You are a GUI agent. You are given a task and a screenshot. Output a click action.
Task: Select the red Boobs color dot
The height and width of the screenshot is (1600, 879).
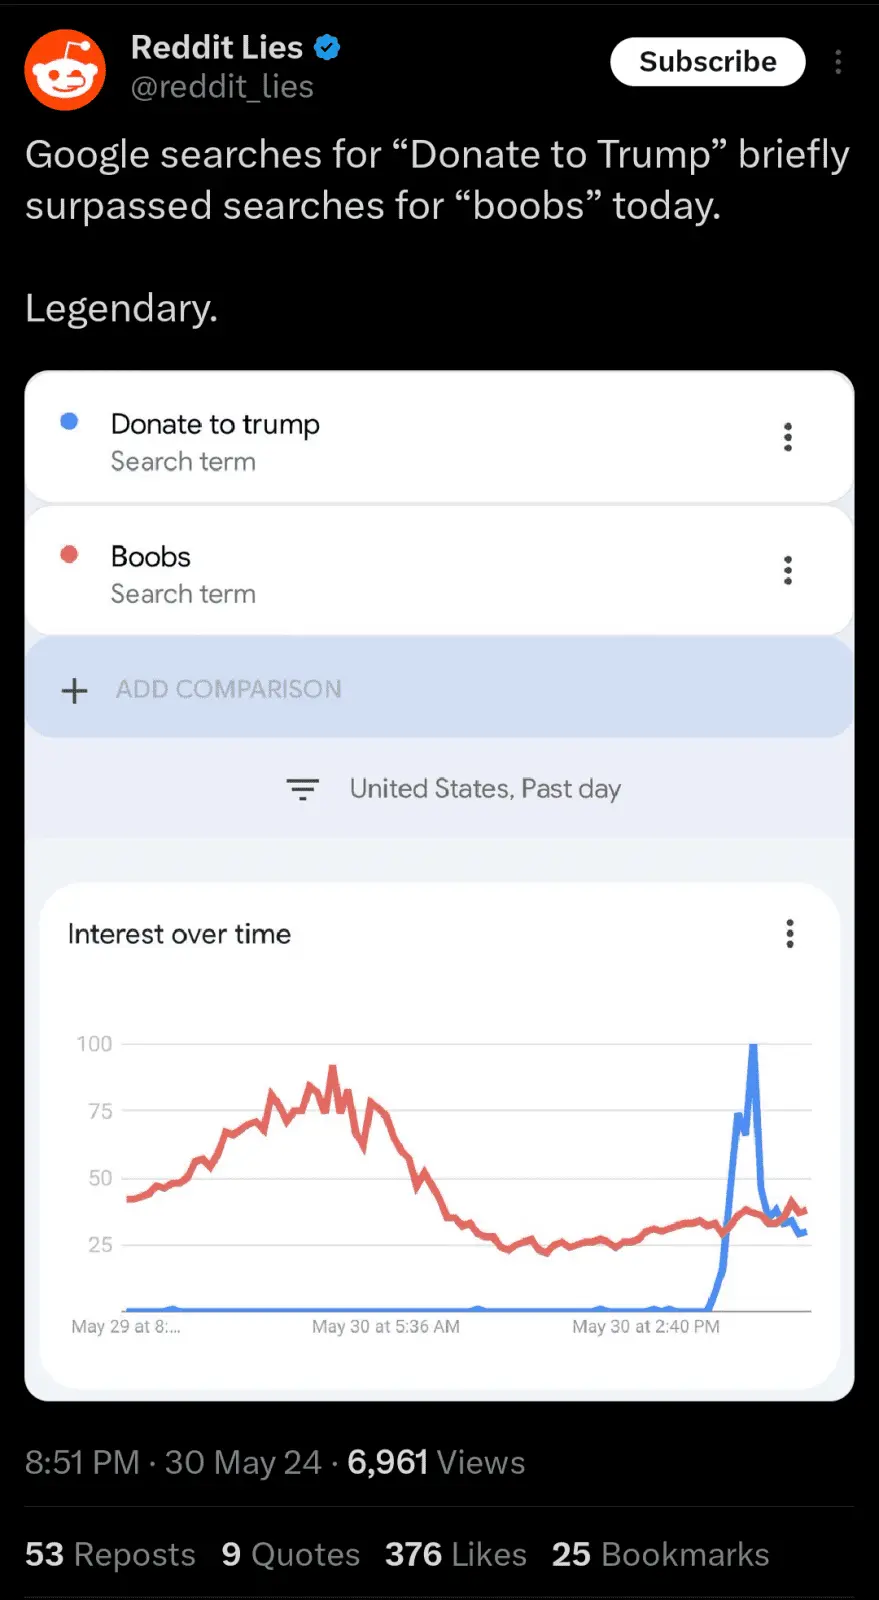point(69,554)
